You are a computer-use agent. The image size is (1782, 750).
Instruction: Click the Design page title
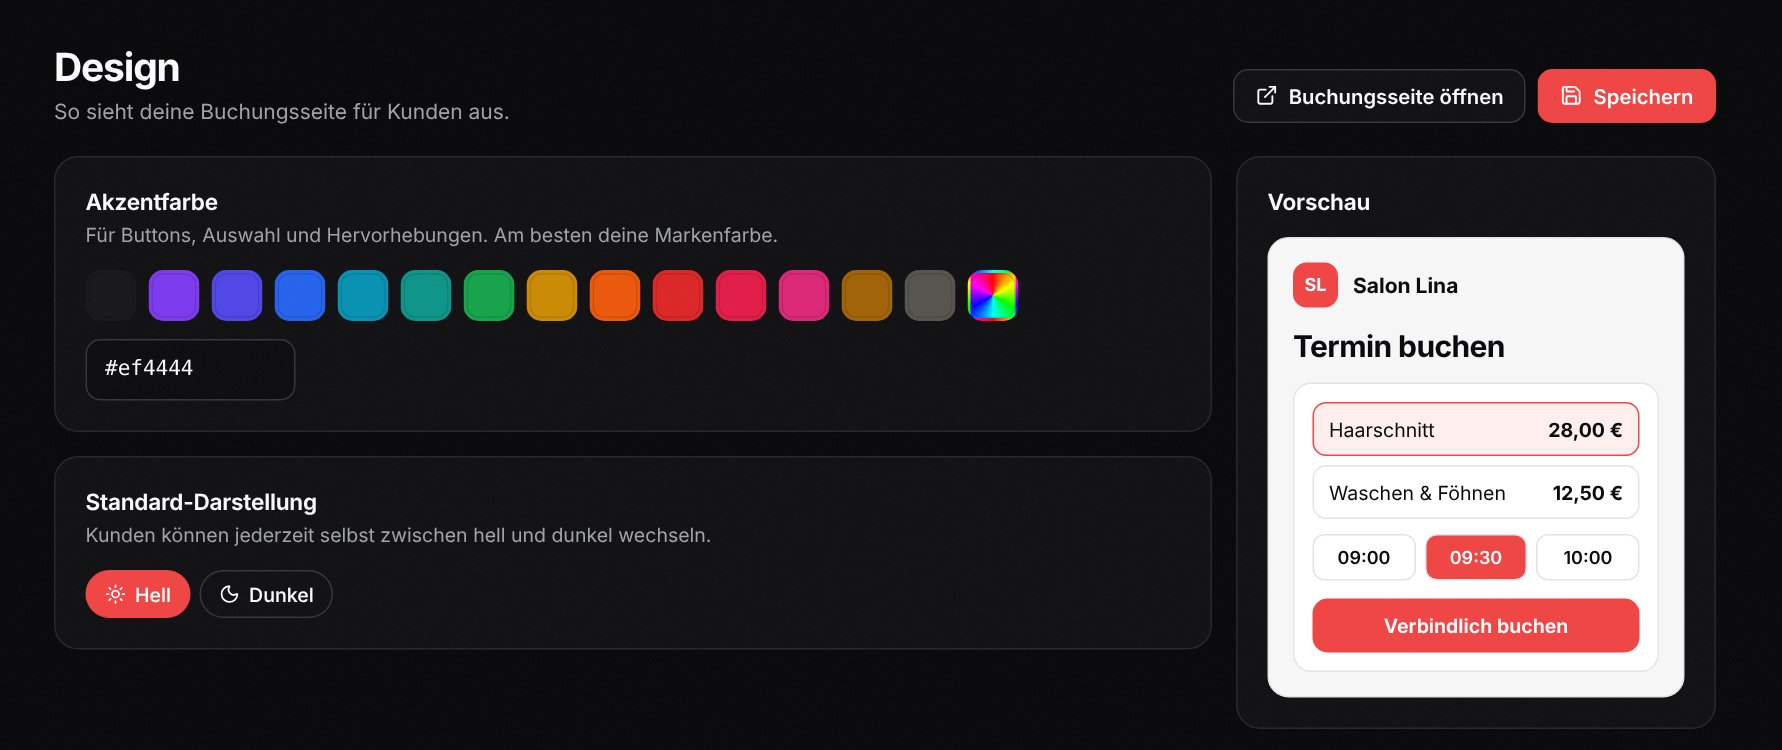[117, 68]
